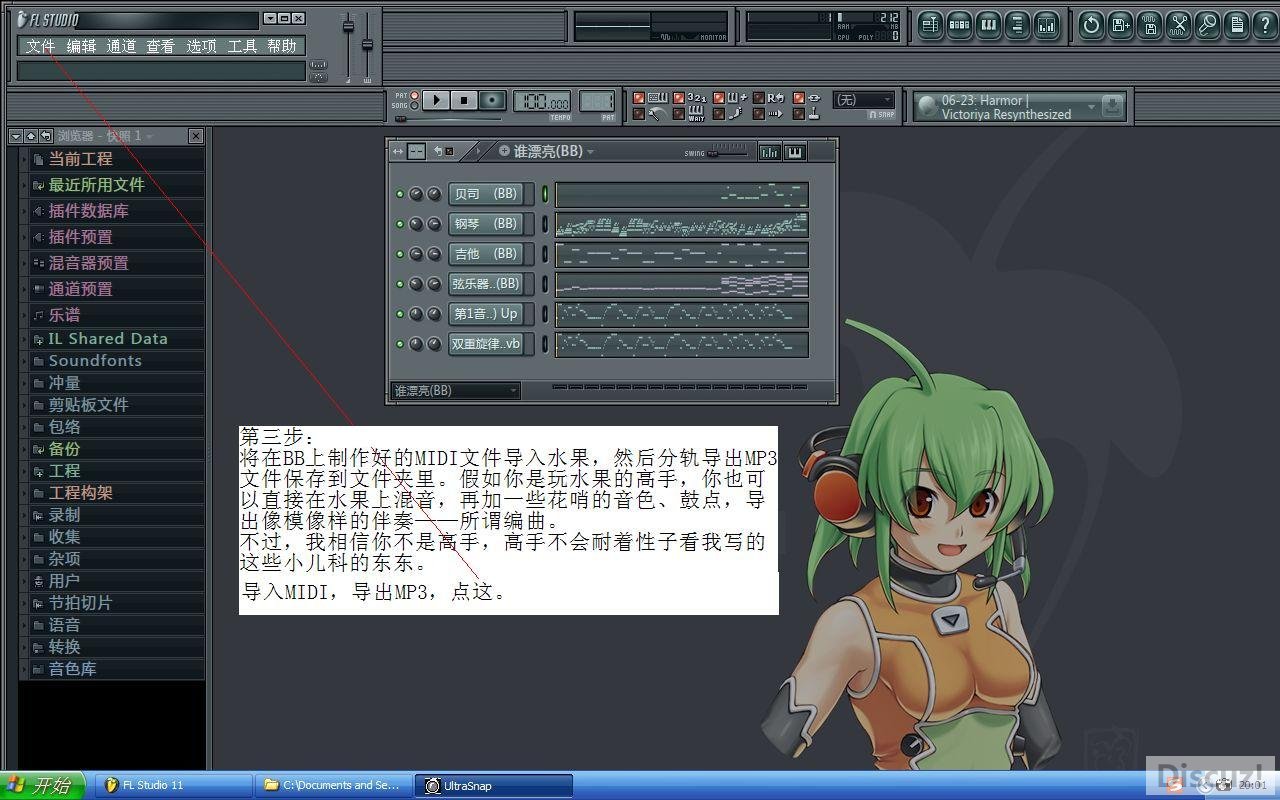Open the snap (无) dropdown
The height and width of the screenshot is (800, 1280).
pos(864,100)
